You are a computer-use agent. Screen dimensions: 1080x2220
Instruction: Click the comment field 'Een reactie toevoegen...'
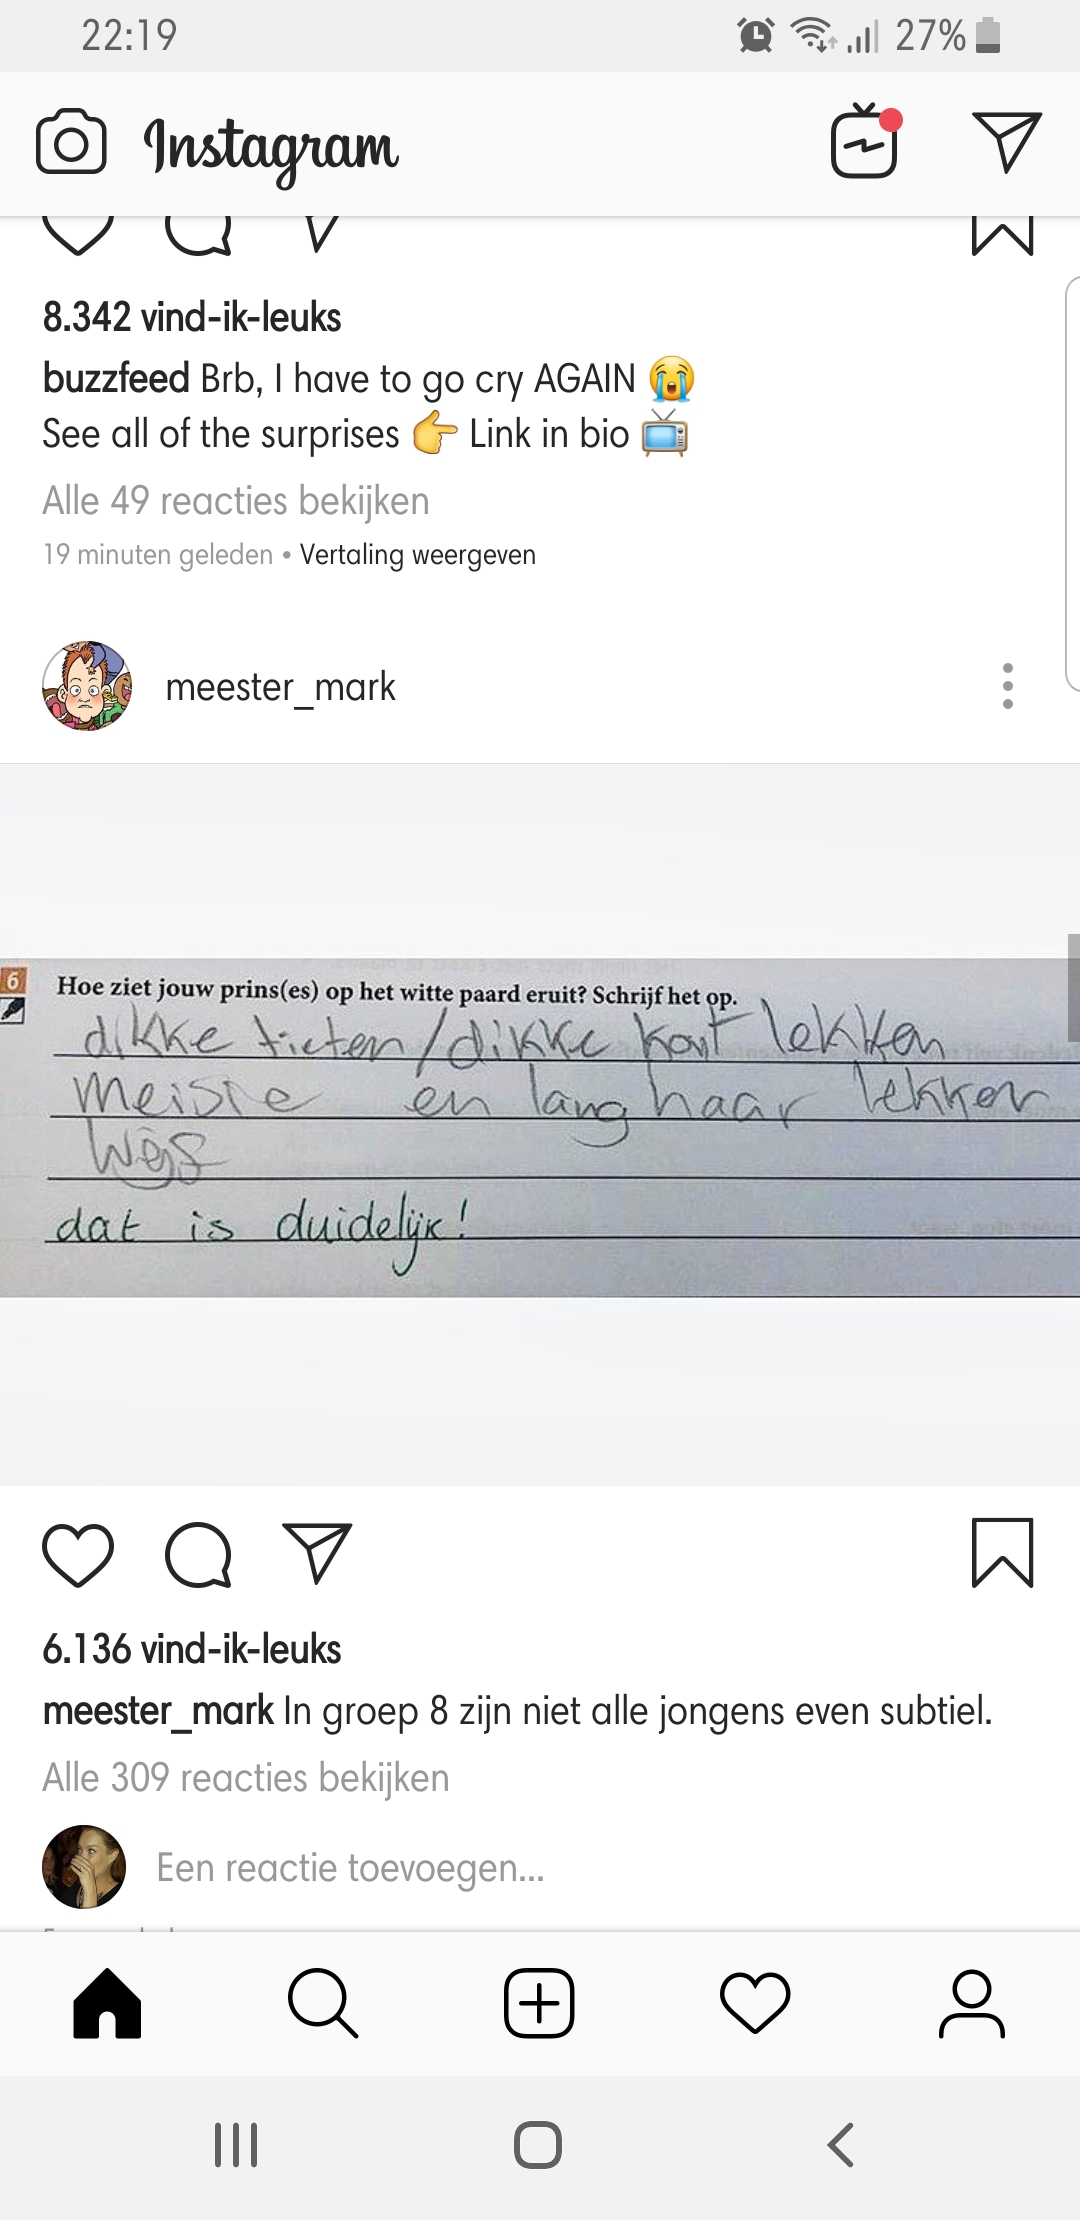[x=351, y=1868]
